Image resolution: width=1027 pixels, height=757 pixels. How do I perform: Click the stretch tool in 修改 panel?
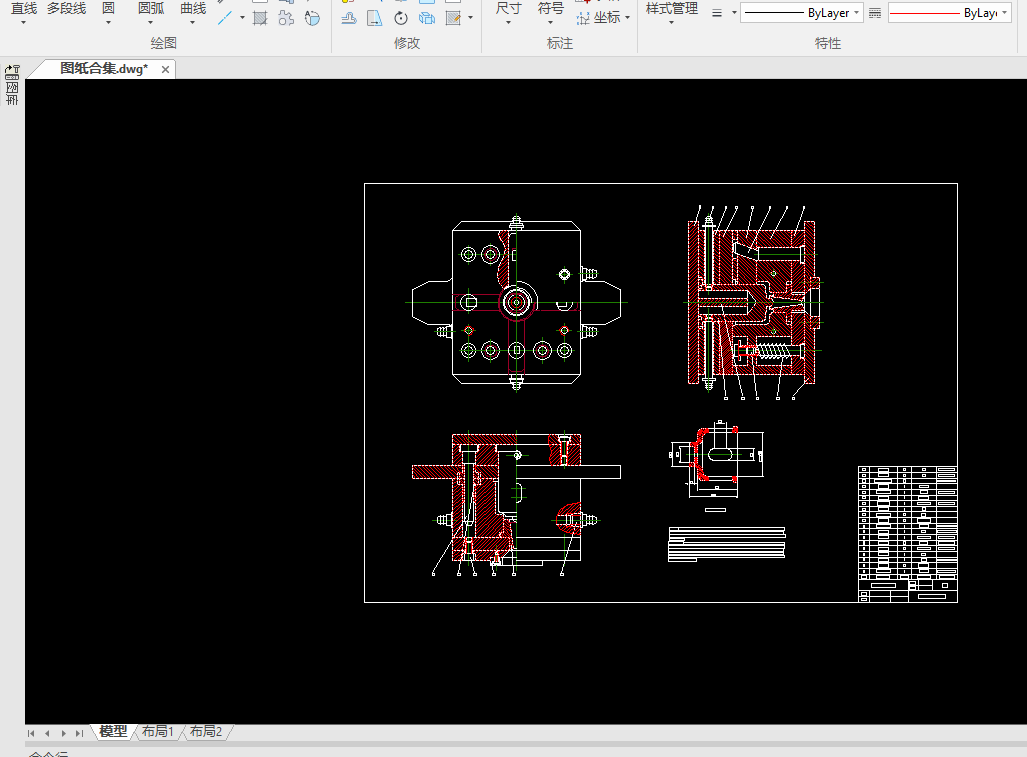coord(374,18)
